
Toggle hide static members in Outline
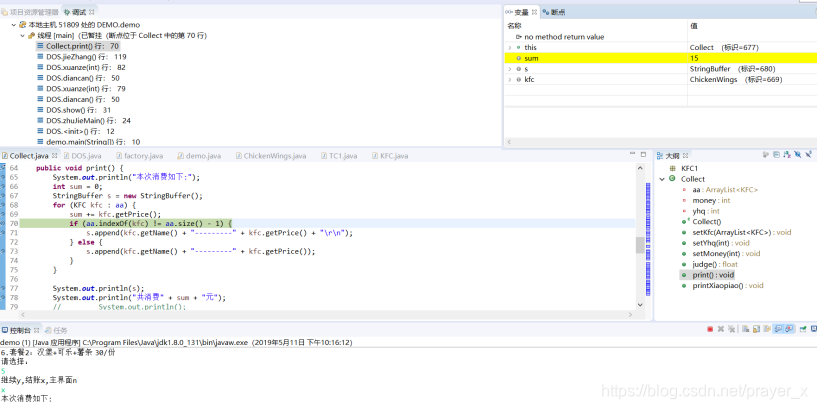(808, 155)
